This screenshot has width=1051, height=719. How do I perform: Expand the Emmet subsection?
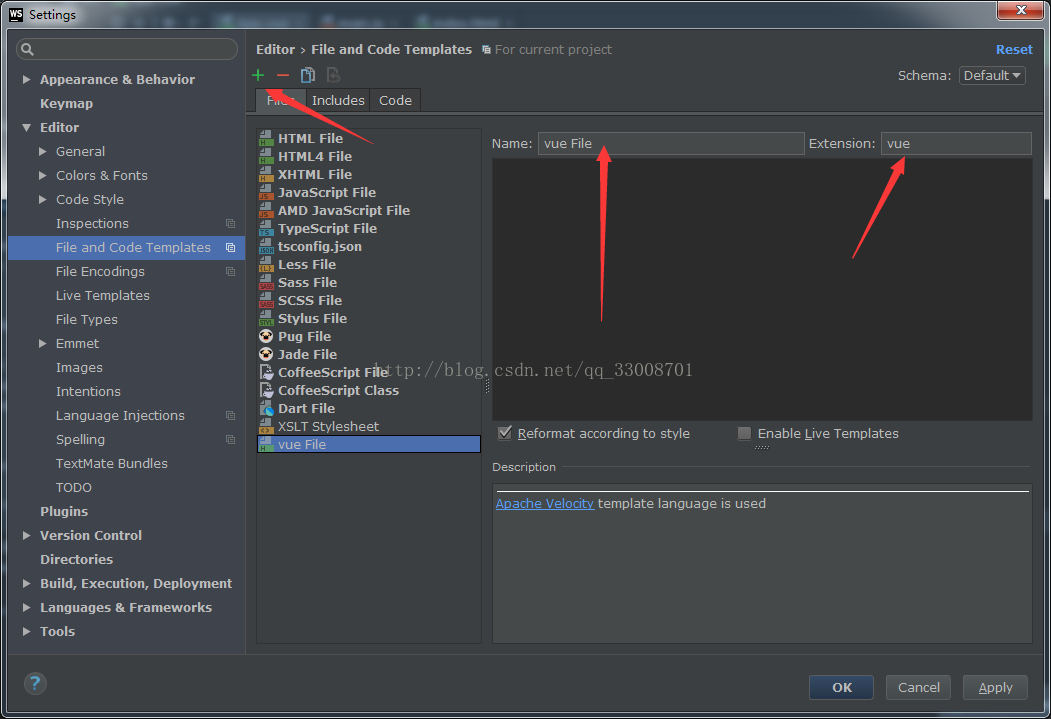(42, 344)
